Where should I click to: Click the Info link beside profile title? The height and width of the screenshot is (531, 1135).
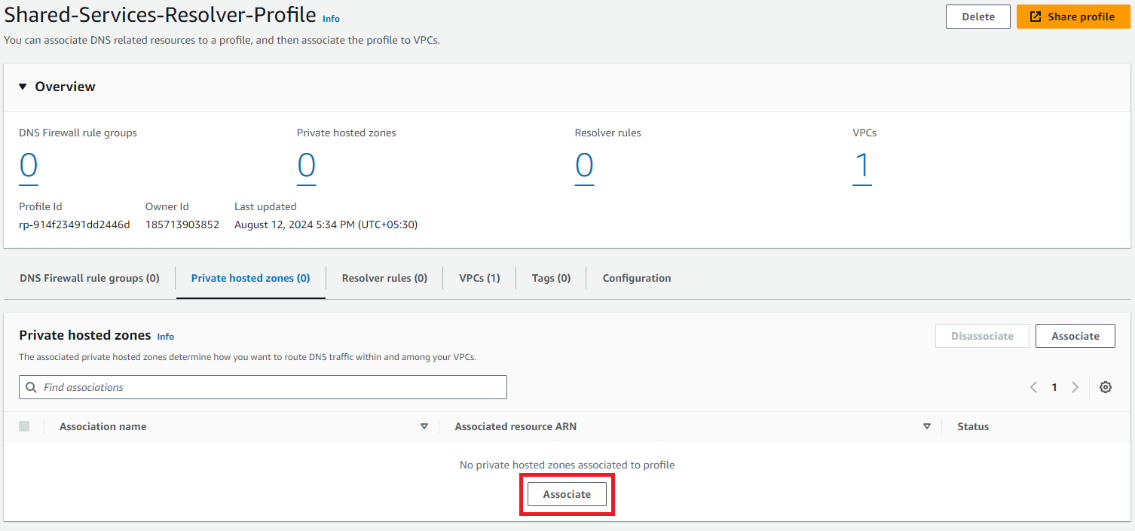point(331,19)
